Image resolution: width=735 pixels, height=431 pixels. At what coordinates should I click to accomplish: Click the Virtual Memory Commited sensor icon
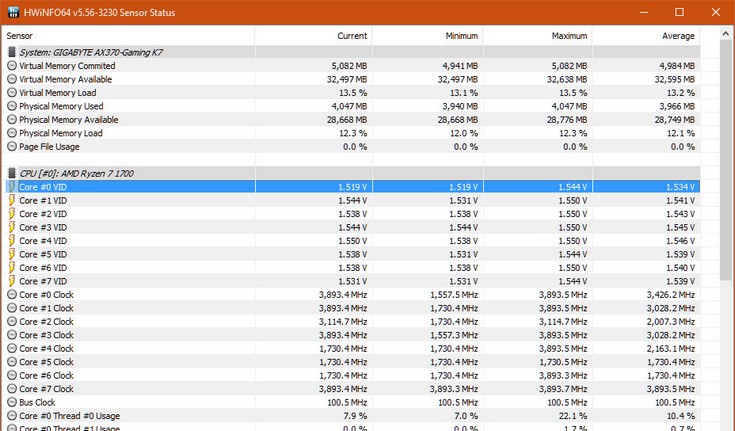click(11, 66)
